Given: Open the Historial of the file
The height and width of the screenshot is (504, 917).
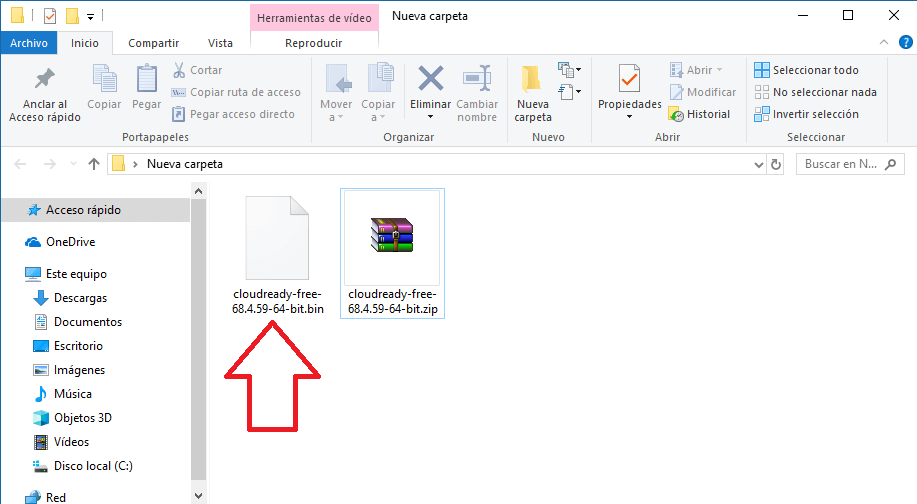Looking at the screenshot, I should pyautogui.click(x=699, y=114).
